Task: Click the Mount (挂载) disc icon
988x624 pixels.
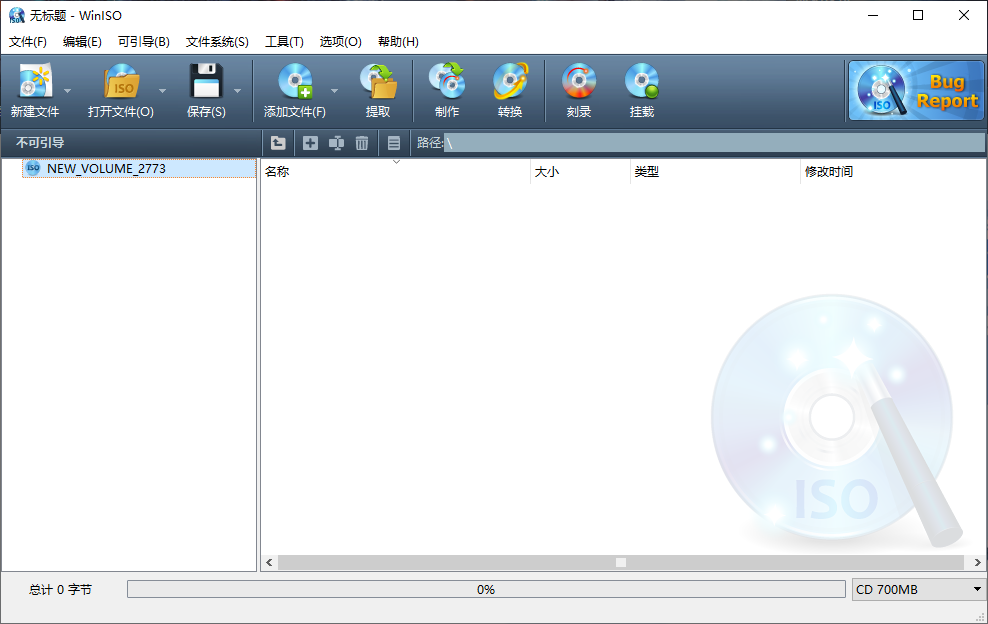Action: (x=641, y=81)
